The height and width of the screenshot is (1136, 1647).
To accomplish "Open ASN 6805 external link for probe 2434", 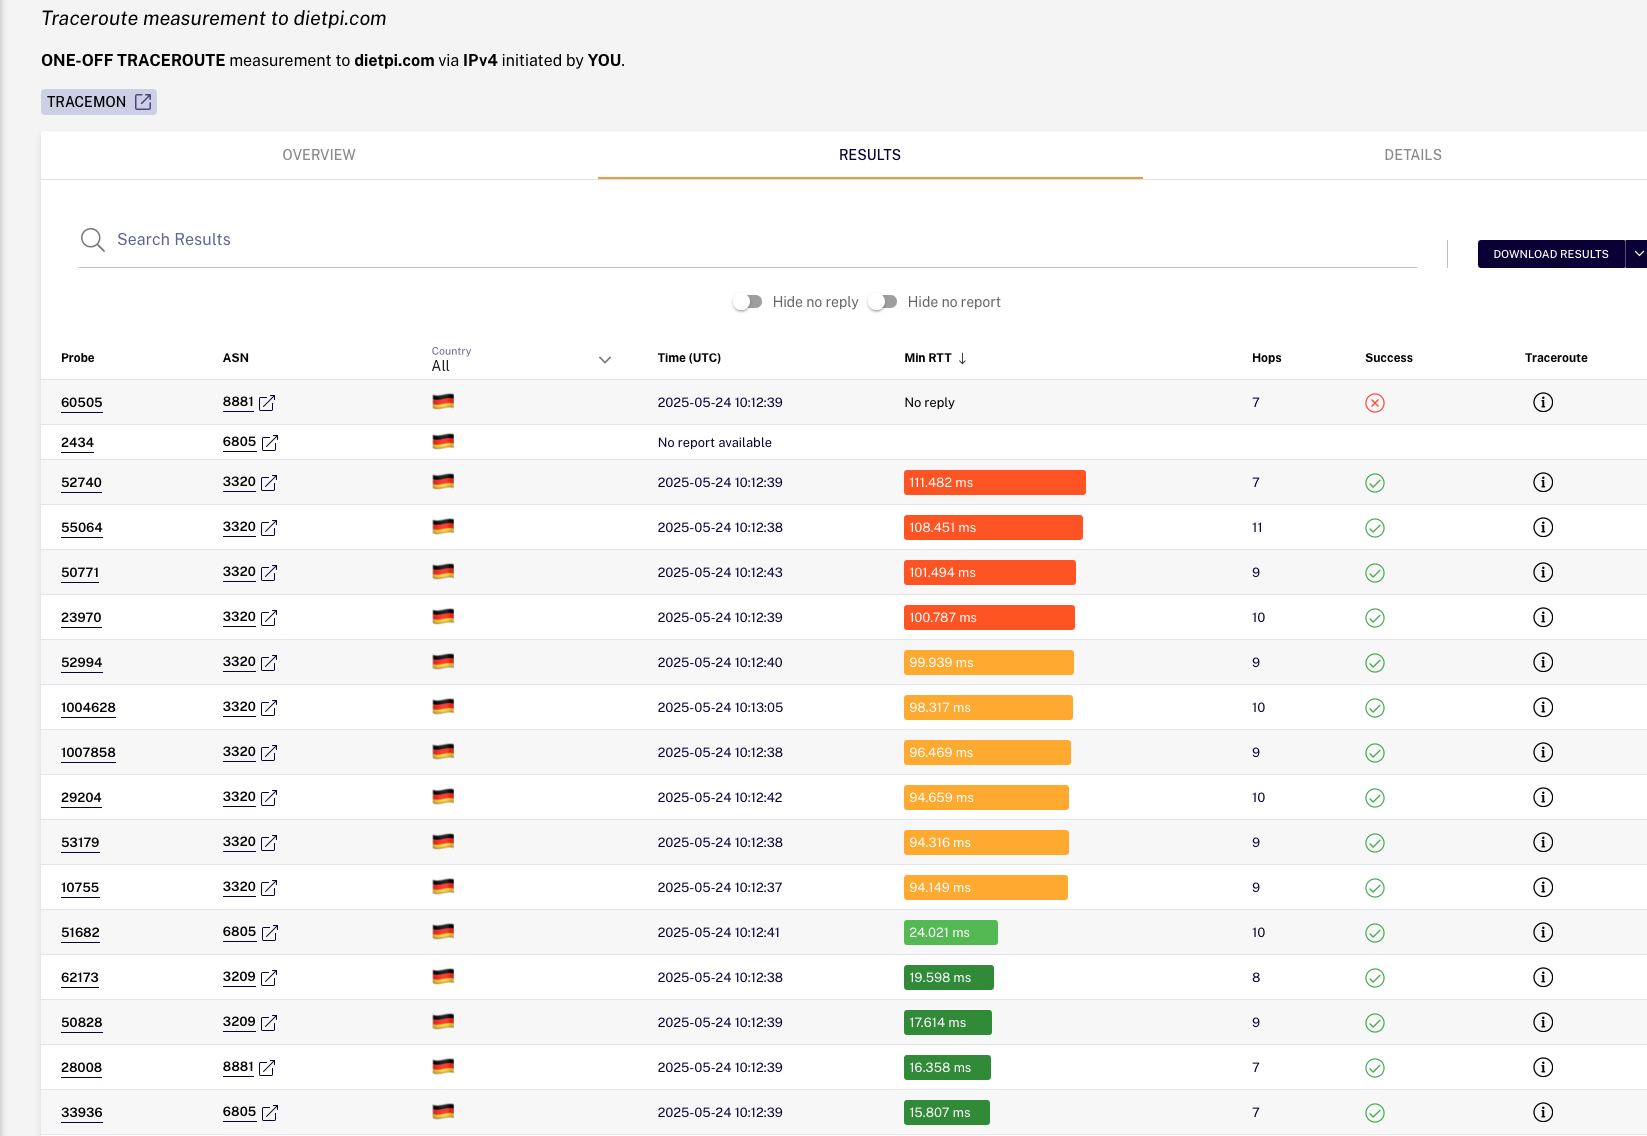I will pyautogui.click(x=270, y=443).
